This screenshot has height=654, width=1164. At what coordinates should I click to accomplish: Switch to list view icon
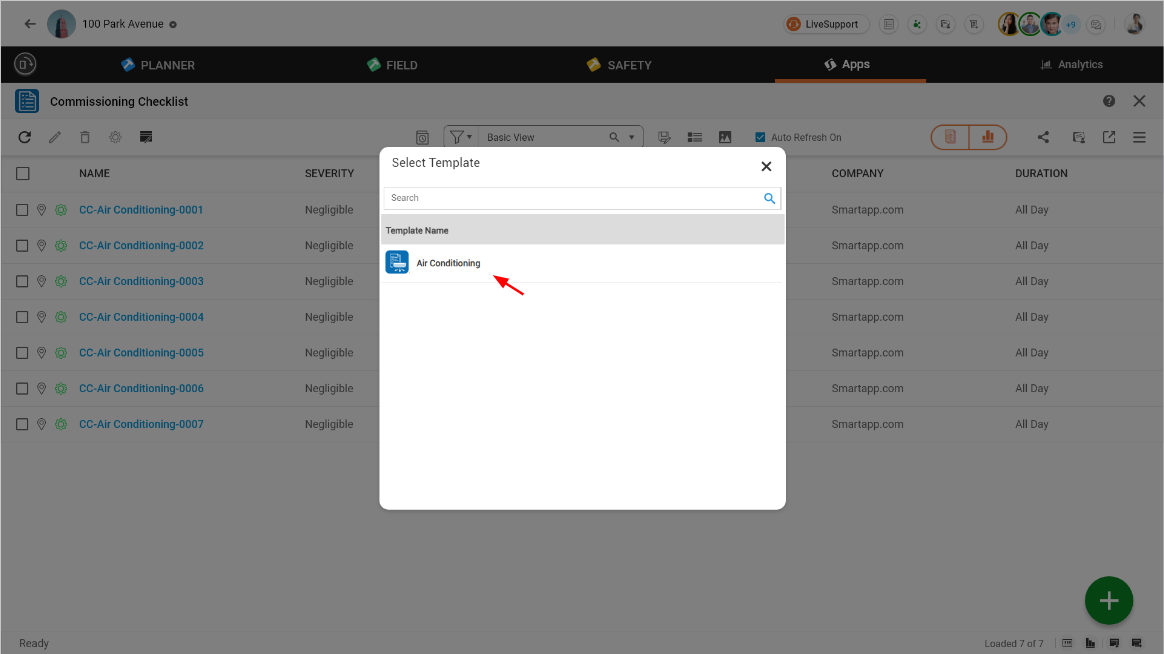pos(695,137)
